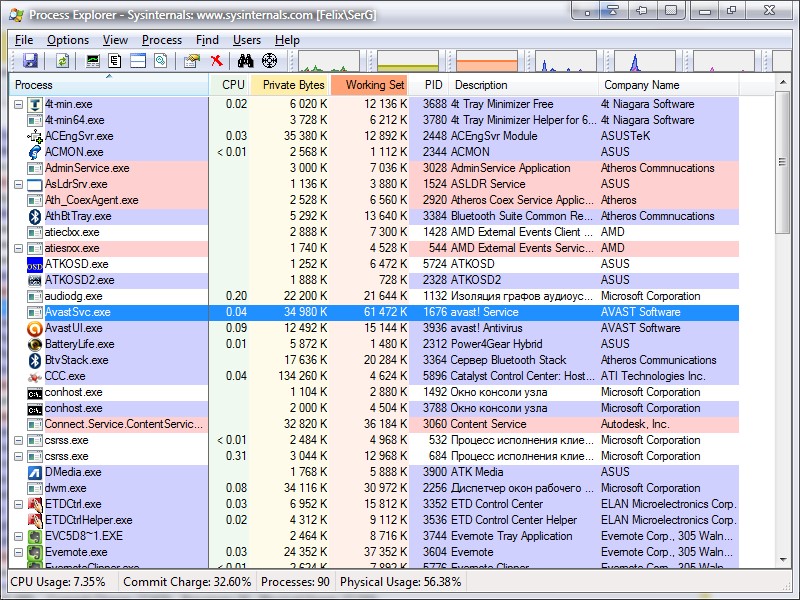This screenshot has height=600, width=800.
Task: Select the audiodg.exe process row
Action: coord(374,296)
